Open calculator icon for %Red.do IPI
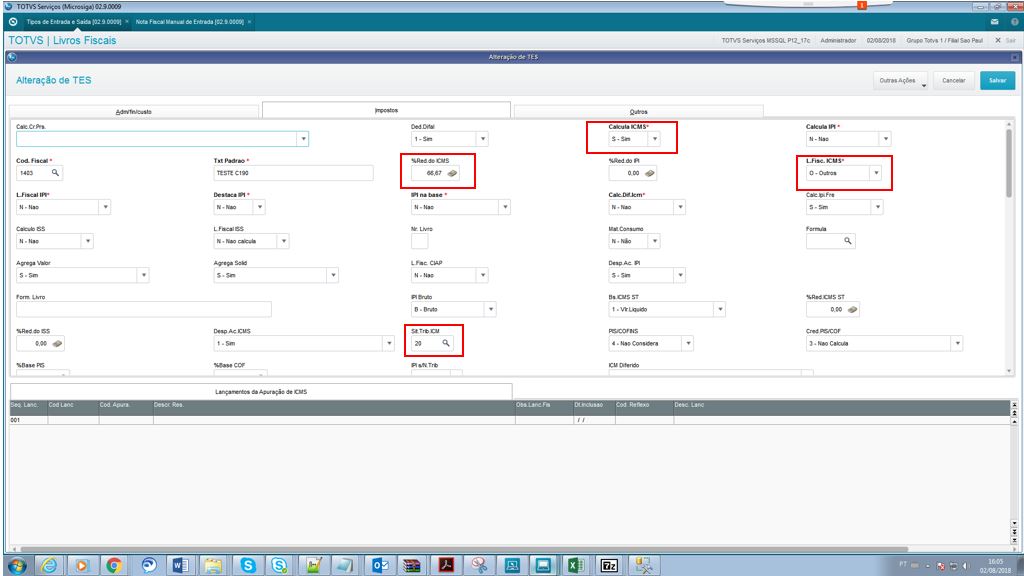The height and width of the screenshot is (576, 1024). tap(649, 173)
